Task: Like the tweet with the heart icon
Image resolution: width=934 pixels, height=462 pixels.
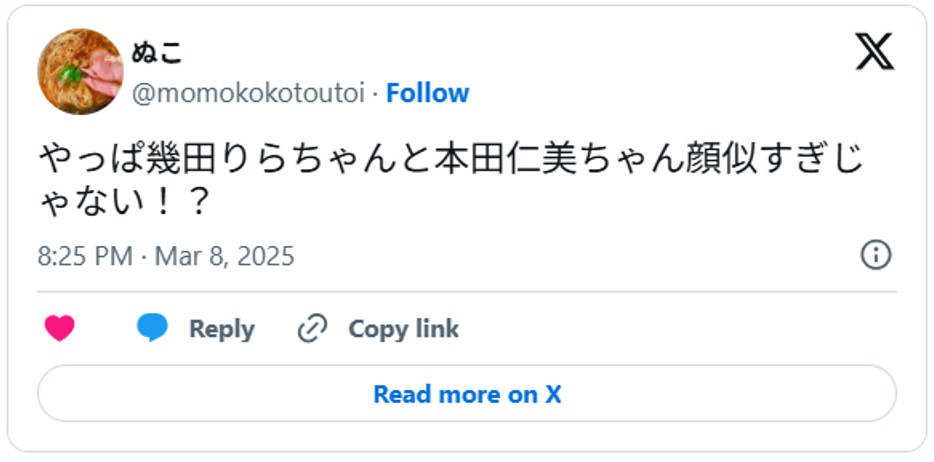Action: pyautogui.click(x=60, y=329)
